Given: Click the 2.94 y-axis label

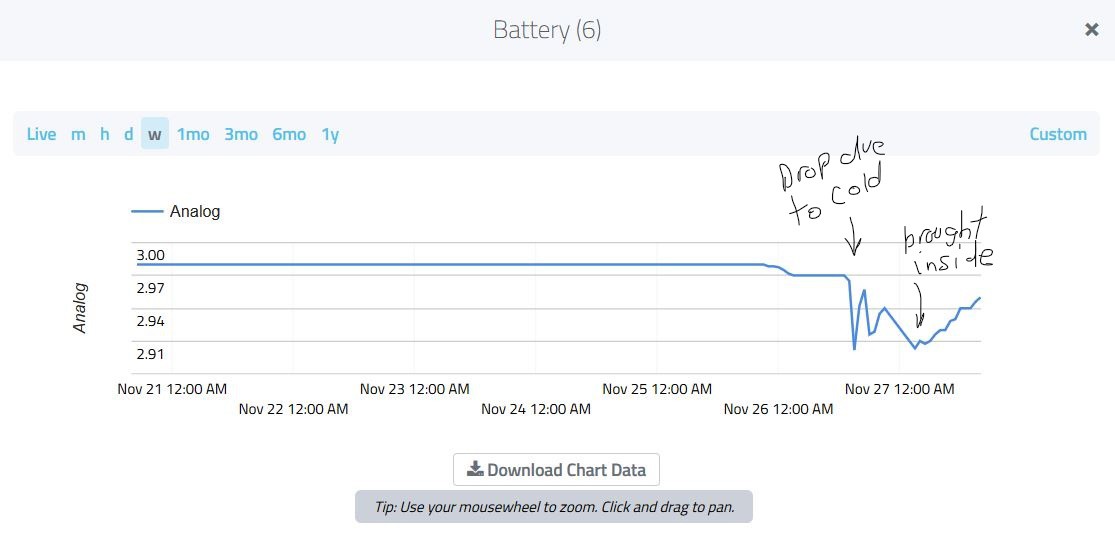Looking at the screenshot, I should (x=150, y=321).
